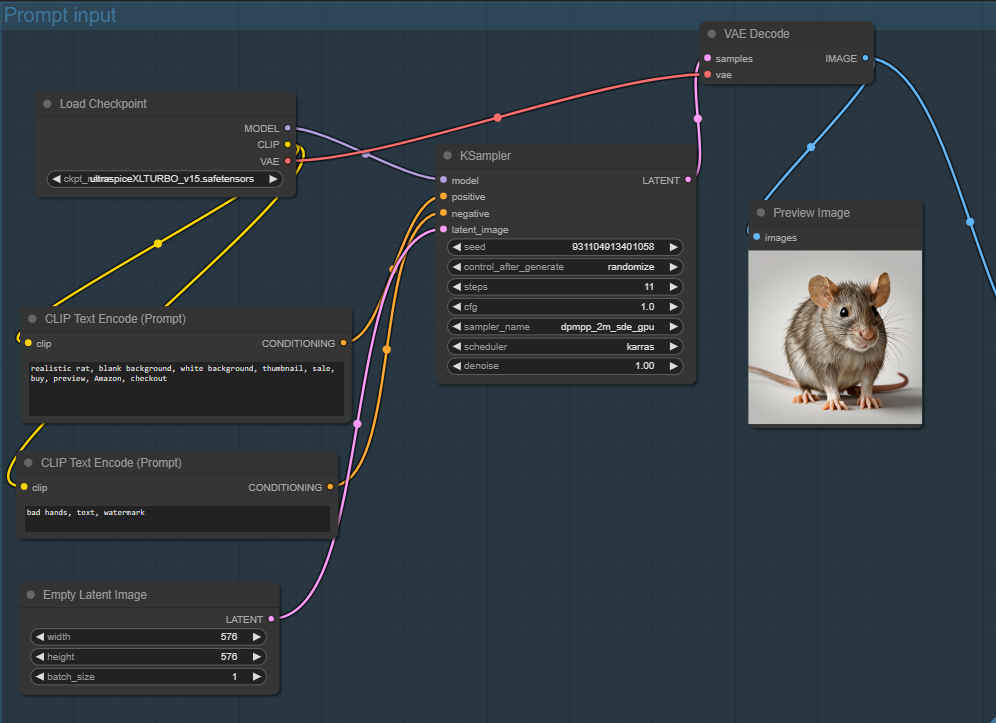Increase cfg value with right arrow
Viewport: 996px width, 723px height.
coord(673,306)
